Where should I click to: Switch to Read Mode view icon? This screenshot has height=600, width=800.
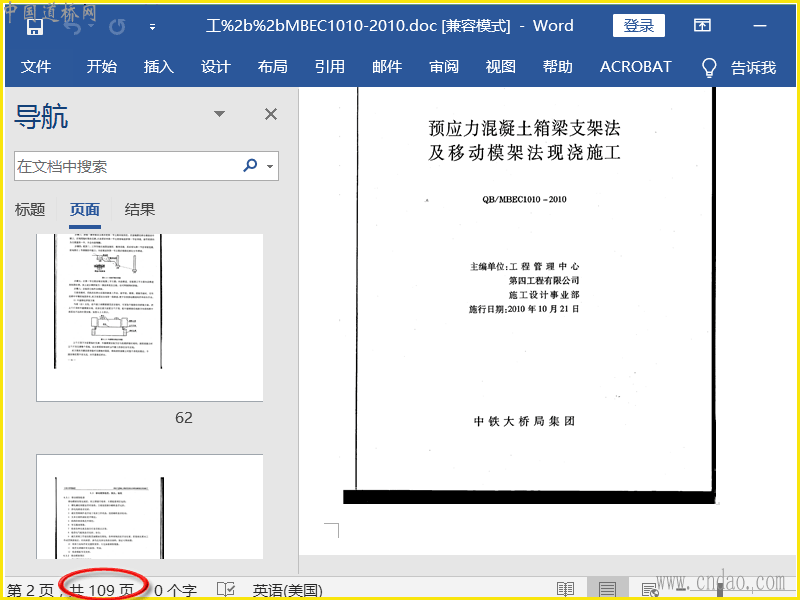coord(565,589)
